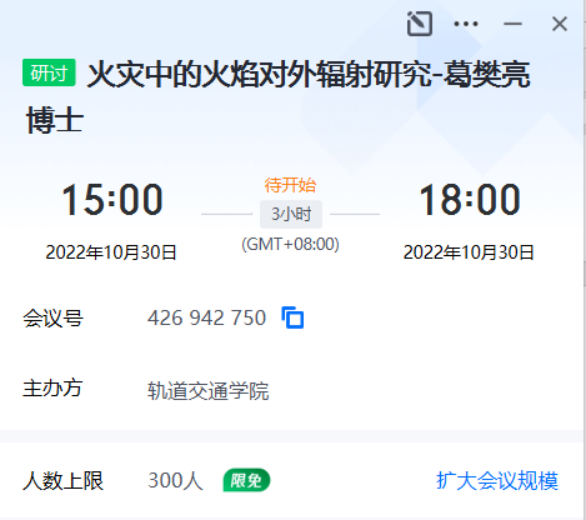The image size is (586, 520).
Task: Select the meeting title 火灾中的火焰对外辐射研究
Action: click(x=260, y=75)
